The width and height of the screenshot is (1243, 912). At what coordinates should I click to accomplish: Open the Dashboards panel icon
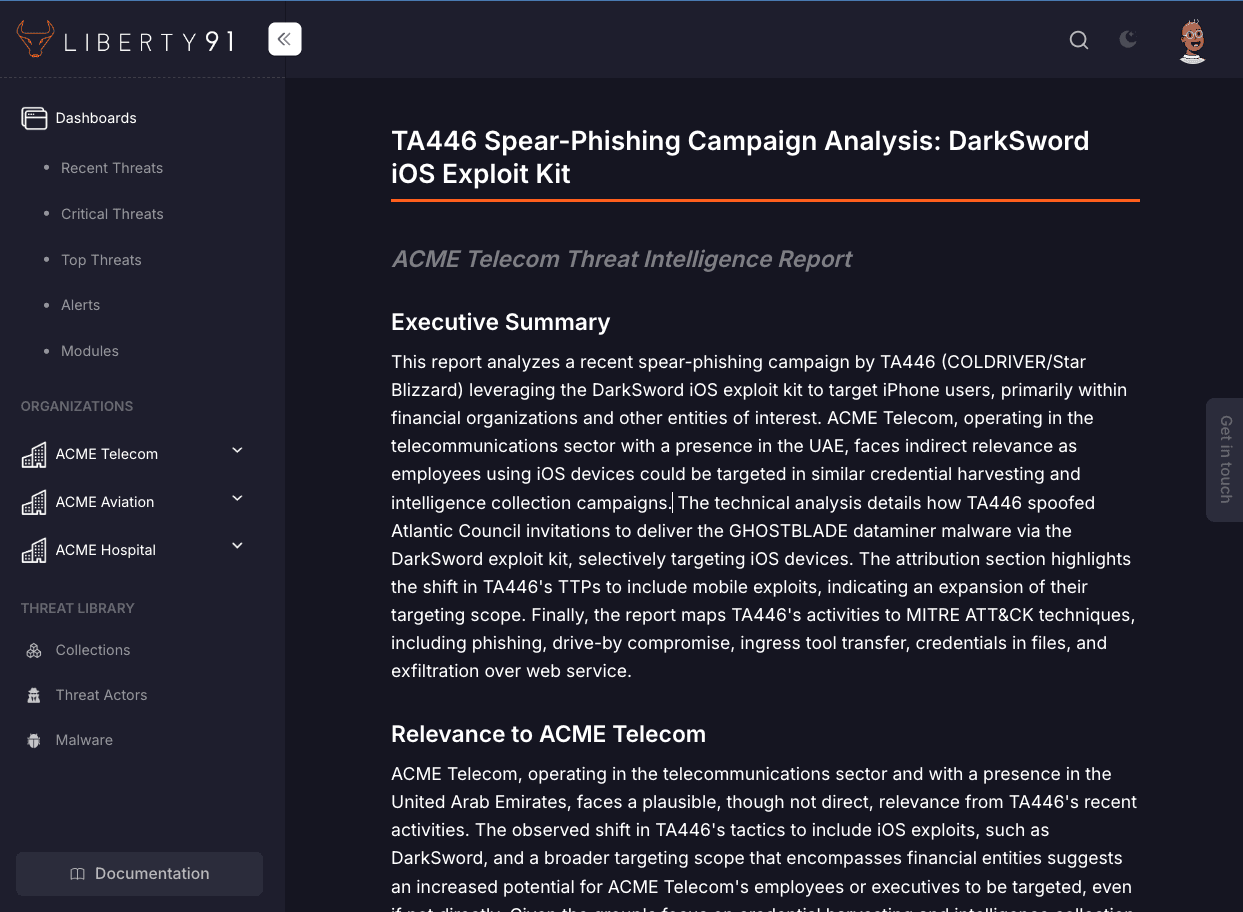34,117
